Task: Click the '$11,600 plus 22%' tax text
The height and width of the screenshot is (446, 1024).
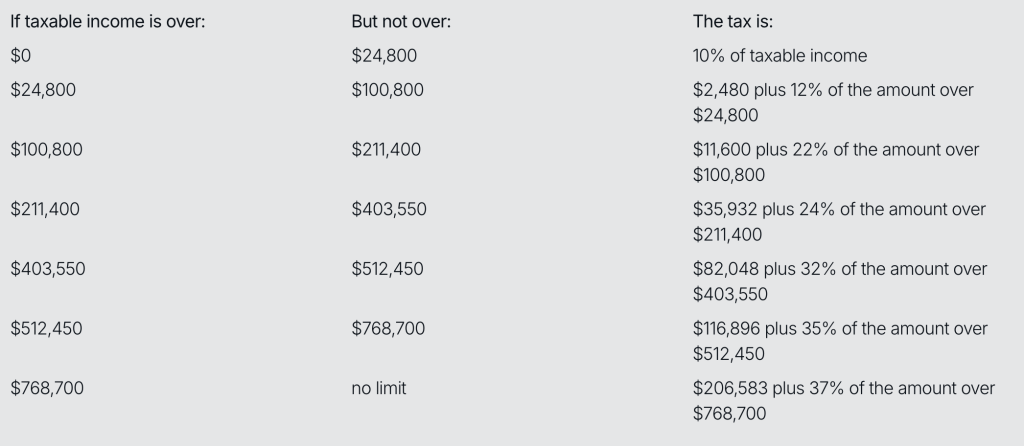Action: point(836,162)
